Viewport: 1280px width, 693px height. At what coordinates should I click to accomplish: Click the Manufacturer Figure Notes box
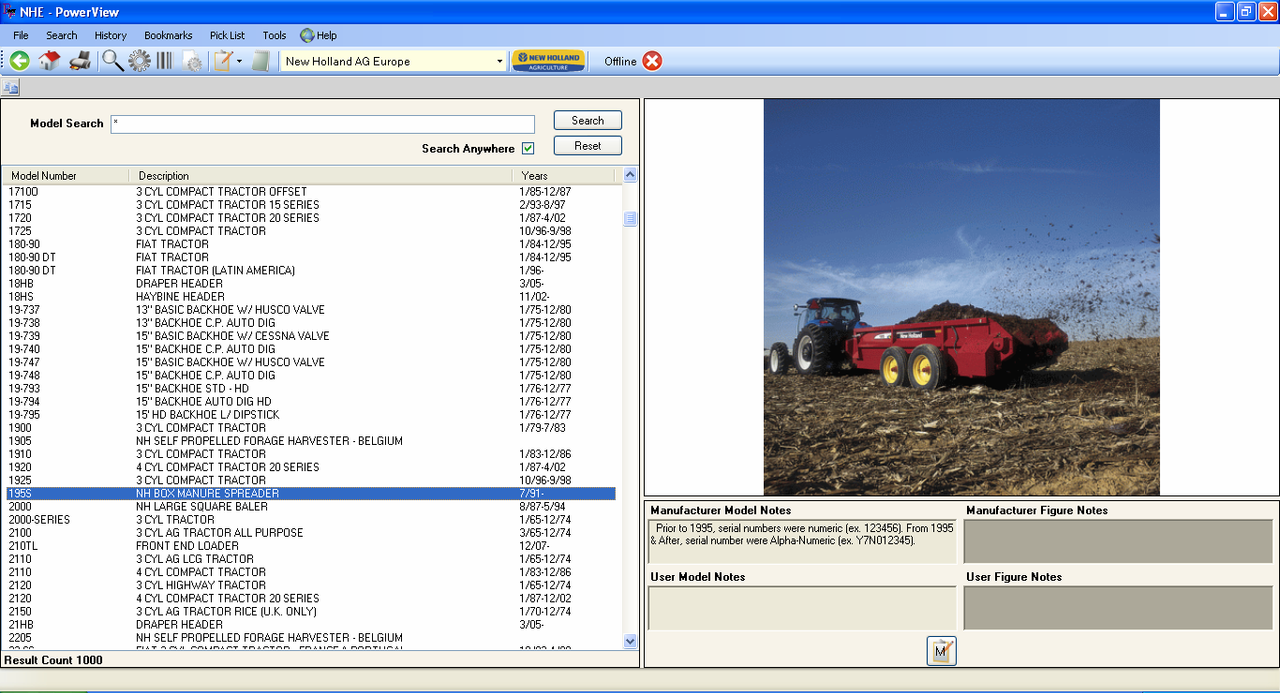click(x=1118, y=541)
